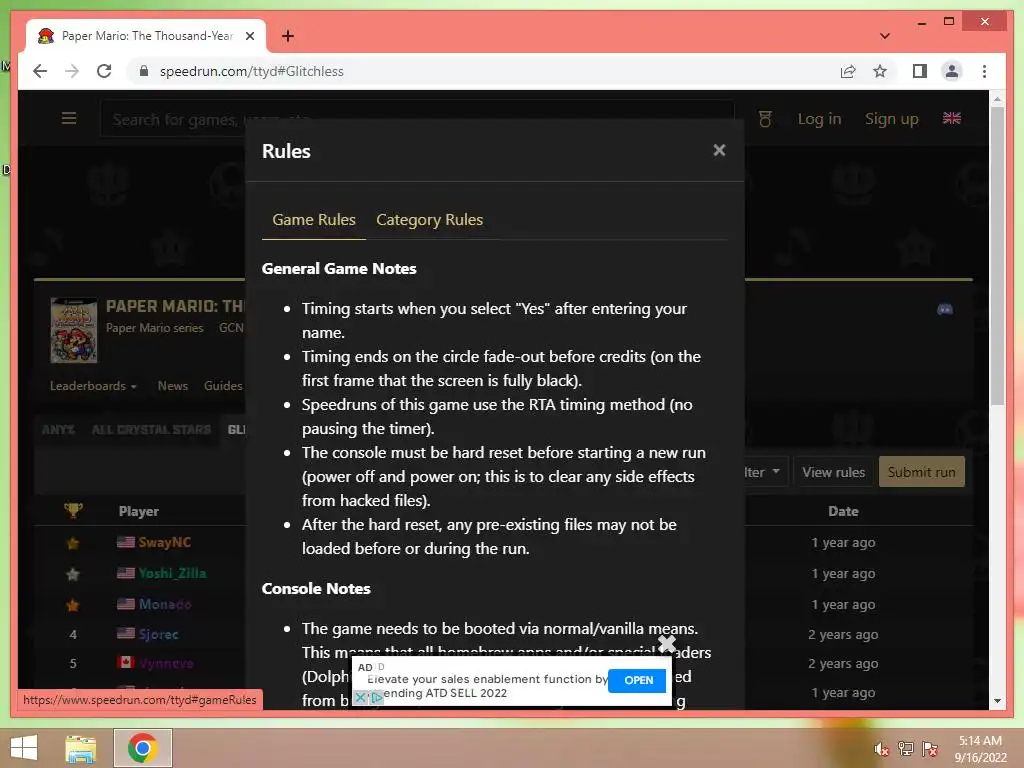The image size is (1024, 768).
Task: Open the Paper Mario series link
Action: point(155,328)
